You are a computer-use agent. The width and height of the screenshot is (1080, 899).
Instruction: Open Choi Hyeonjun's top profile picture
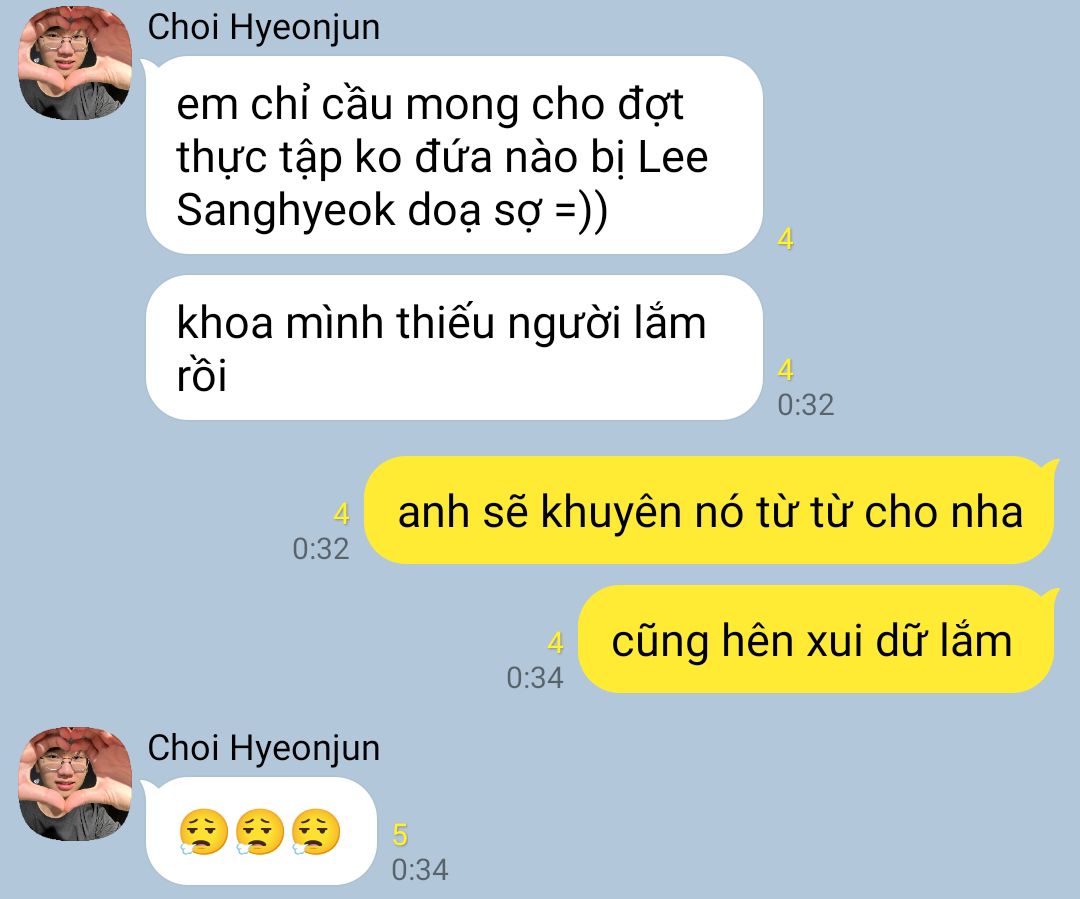(x=75, y=63)
